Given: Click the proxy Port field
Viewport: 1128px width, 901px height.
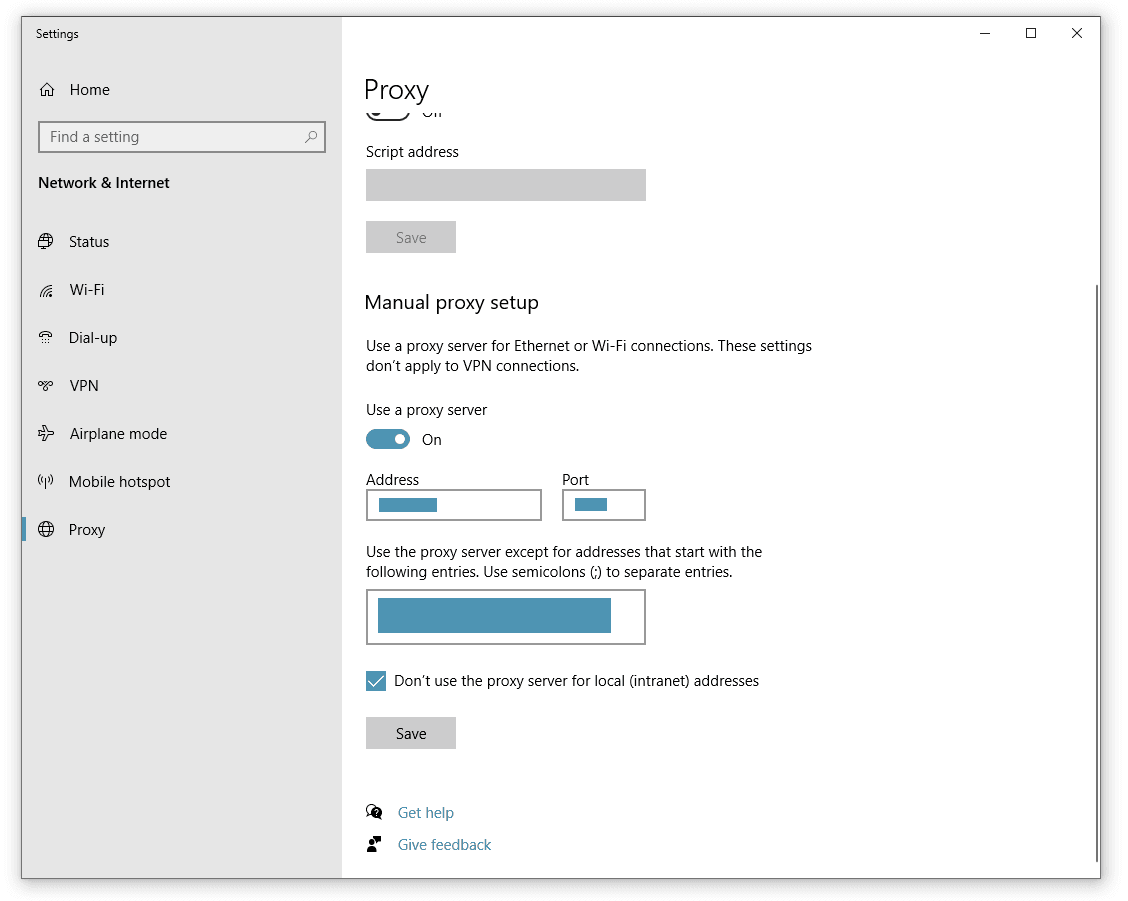Looking at the screenshot, I should point(604,505).
